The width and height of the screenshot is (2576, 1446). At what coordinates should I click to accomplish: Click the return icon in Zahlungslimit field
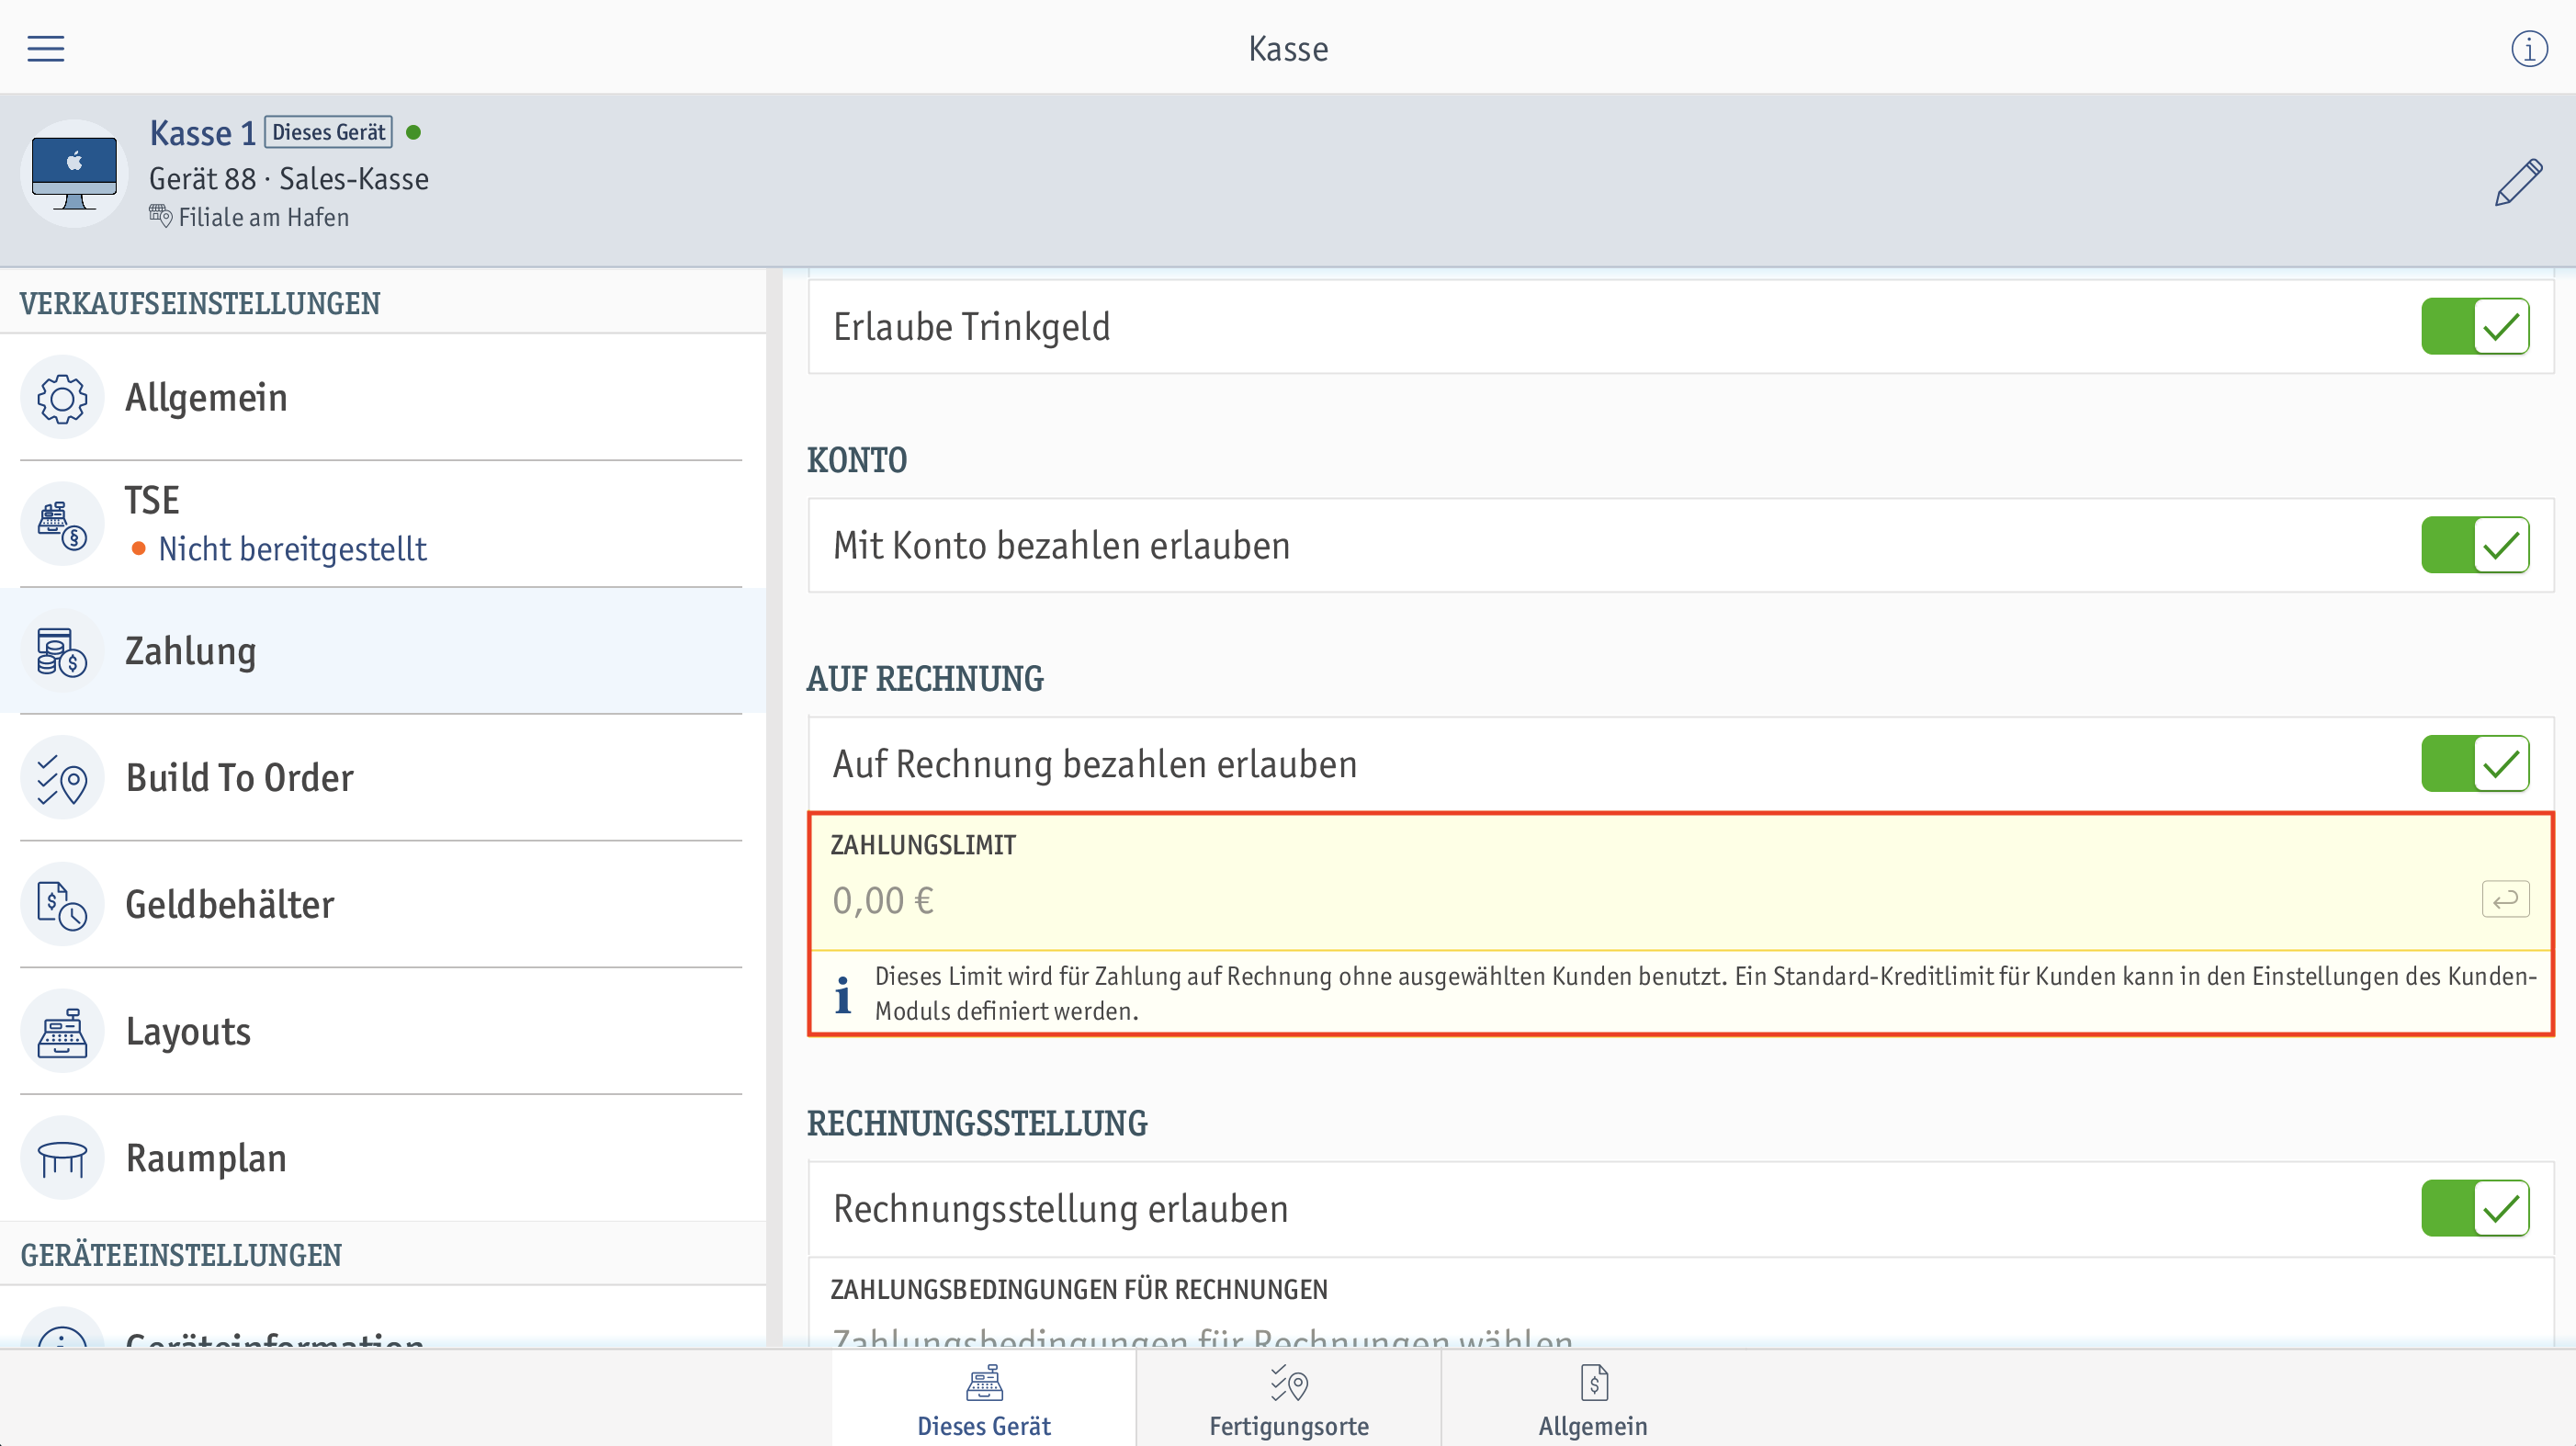(x=2505, y=899)
